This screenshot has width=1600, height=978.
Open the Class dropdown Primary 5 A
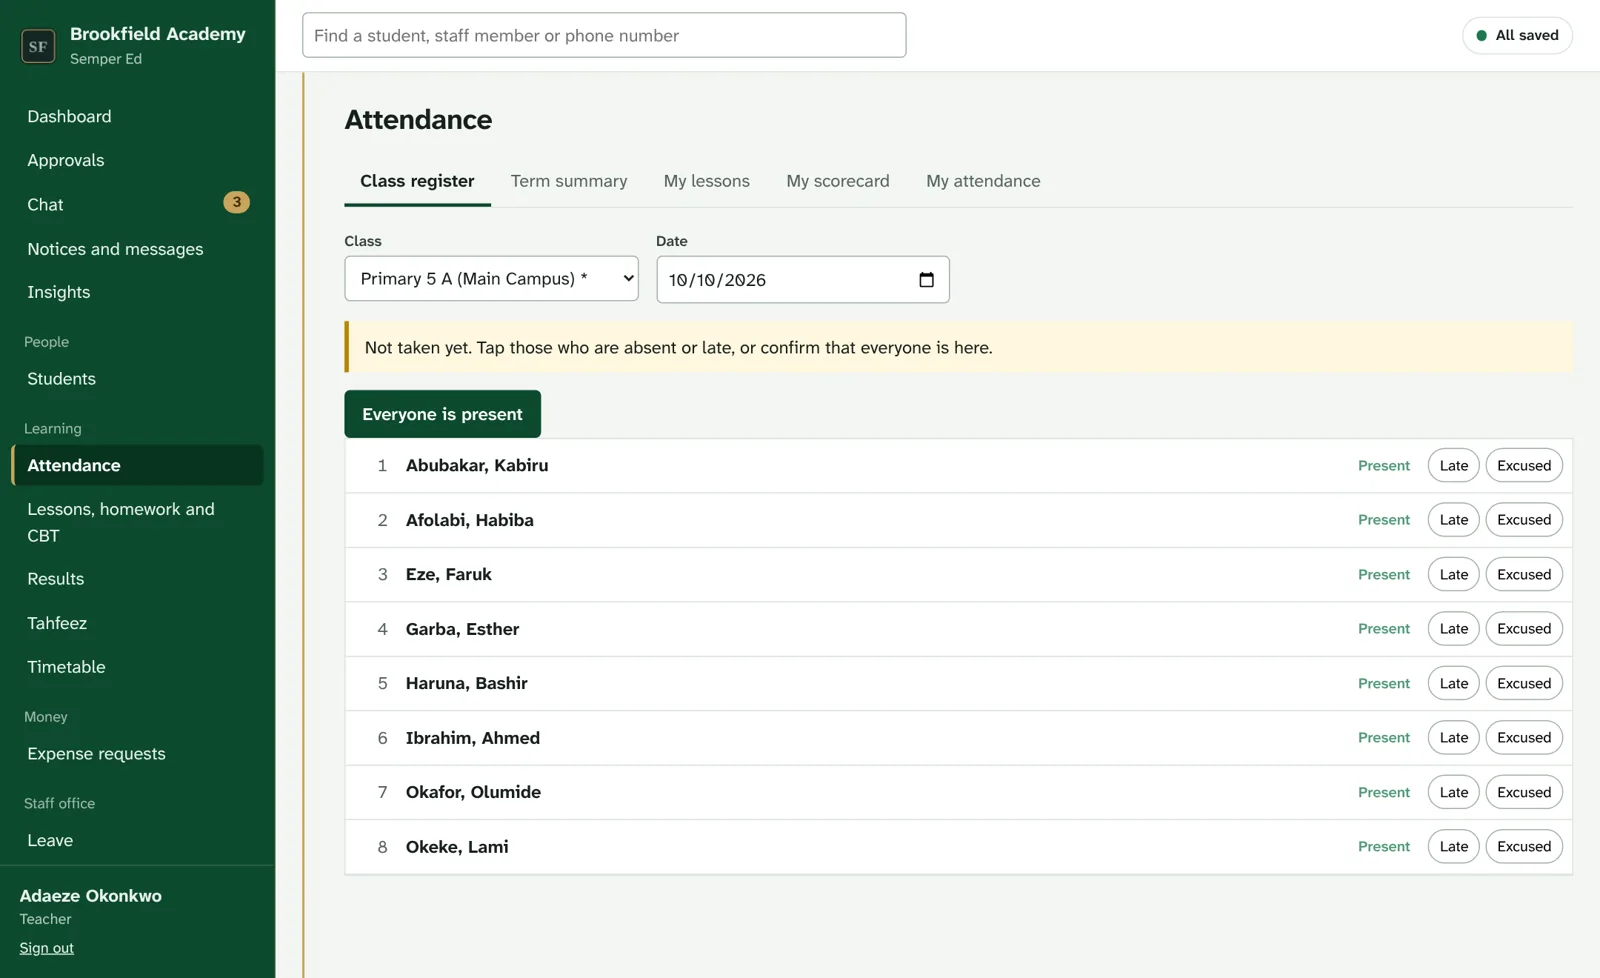coord(491,279)
